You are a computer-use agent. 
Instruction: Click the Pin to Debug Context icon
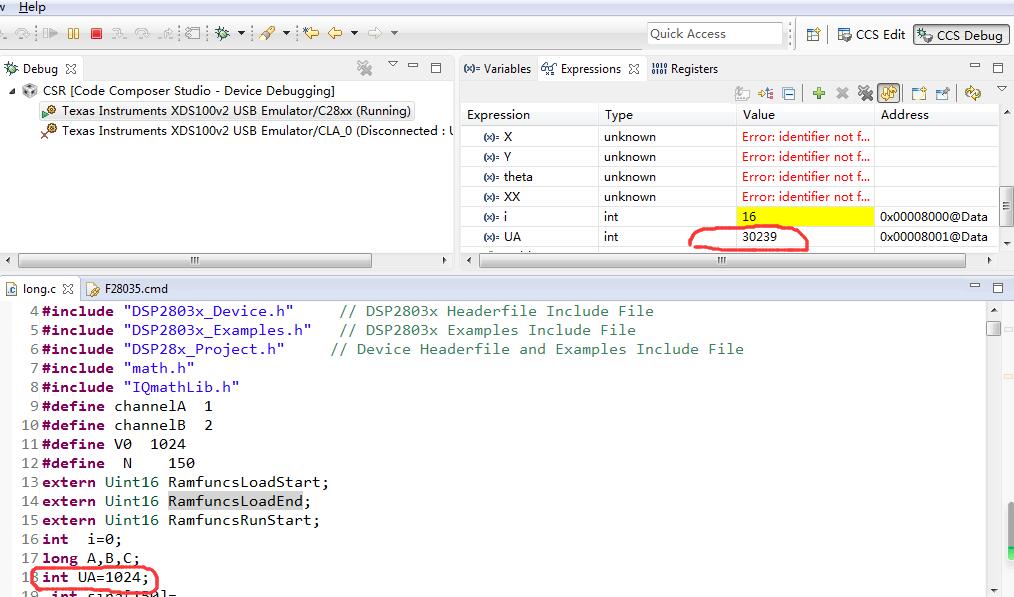tap(942, 94)
